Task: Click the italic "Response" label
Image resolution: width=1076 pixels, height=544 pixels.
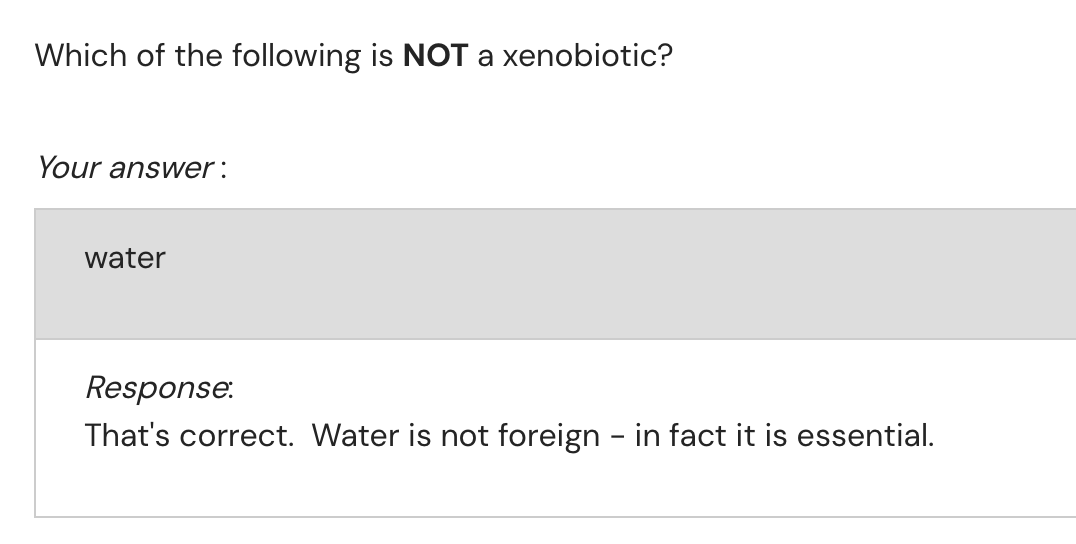Action: [x=158, y=385]
